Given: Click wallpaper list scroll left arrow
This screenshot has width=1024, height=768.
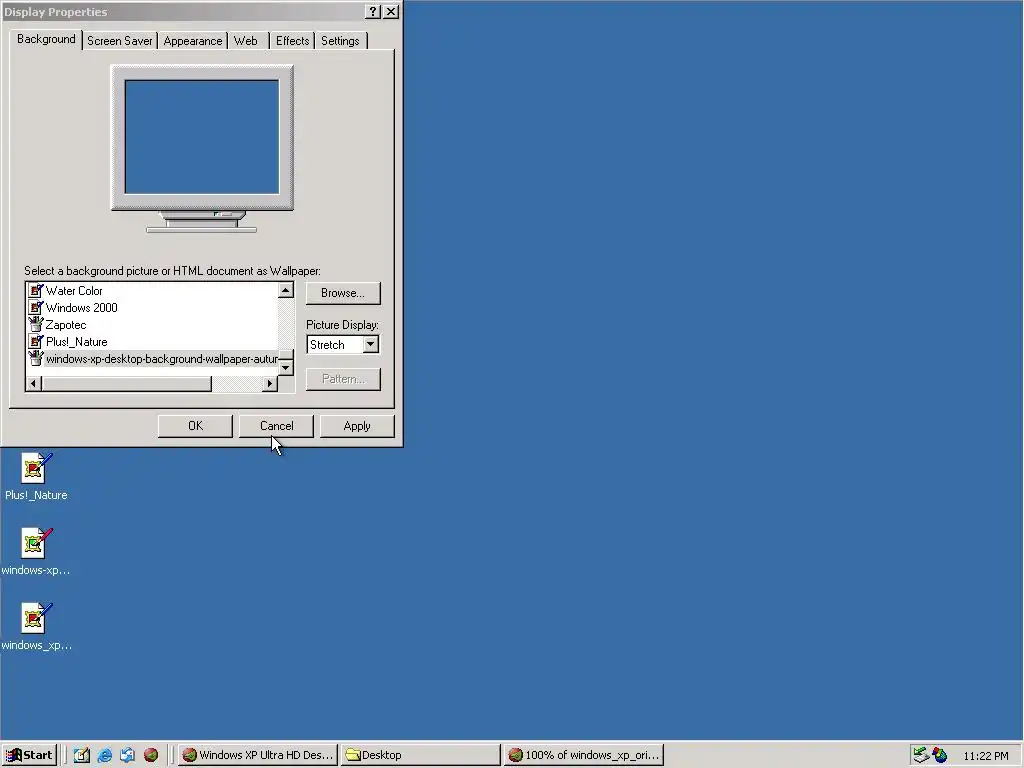Looking at the screenshot, I should tap(34, 383).
